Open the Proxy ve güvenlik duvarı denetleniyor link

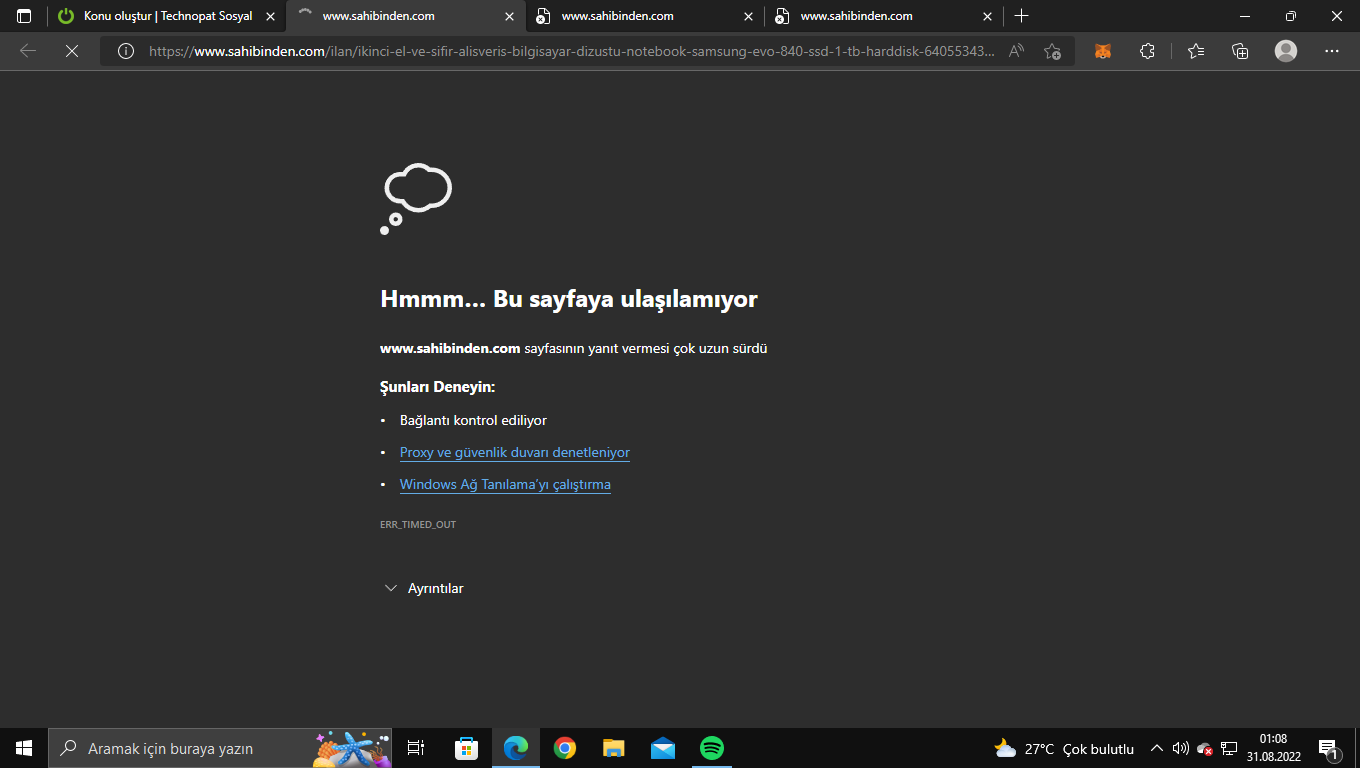coord(515,453)
